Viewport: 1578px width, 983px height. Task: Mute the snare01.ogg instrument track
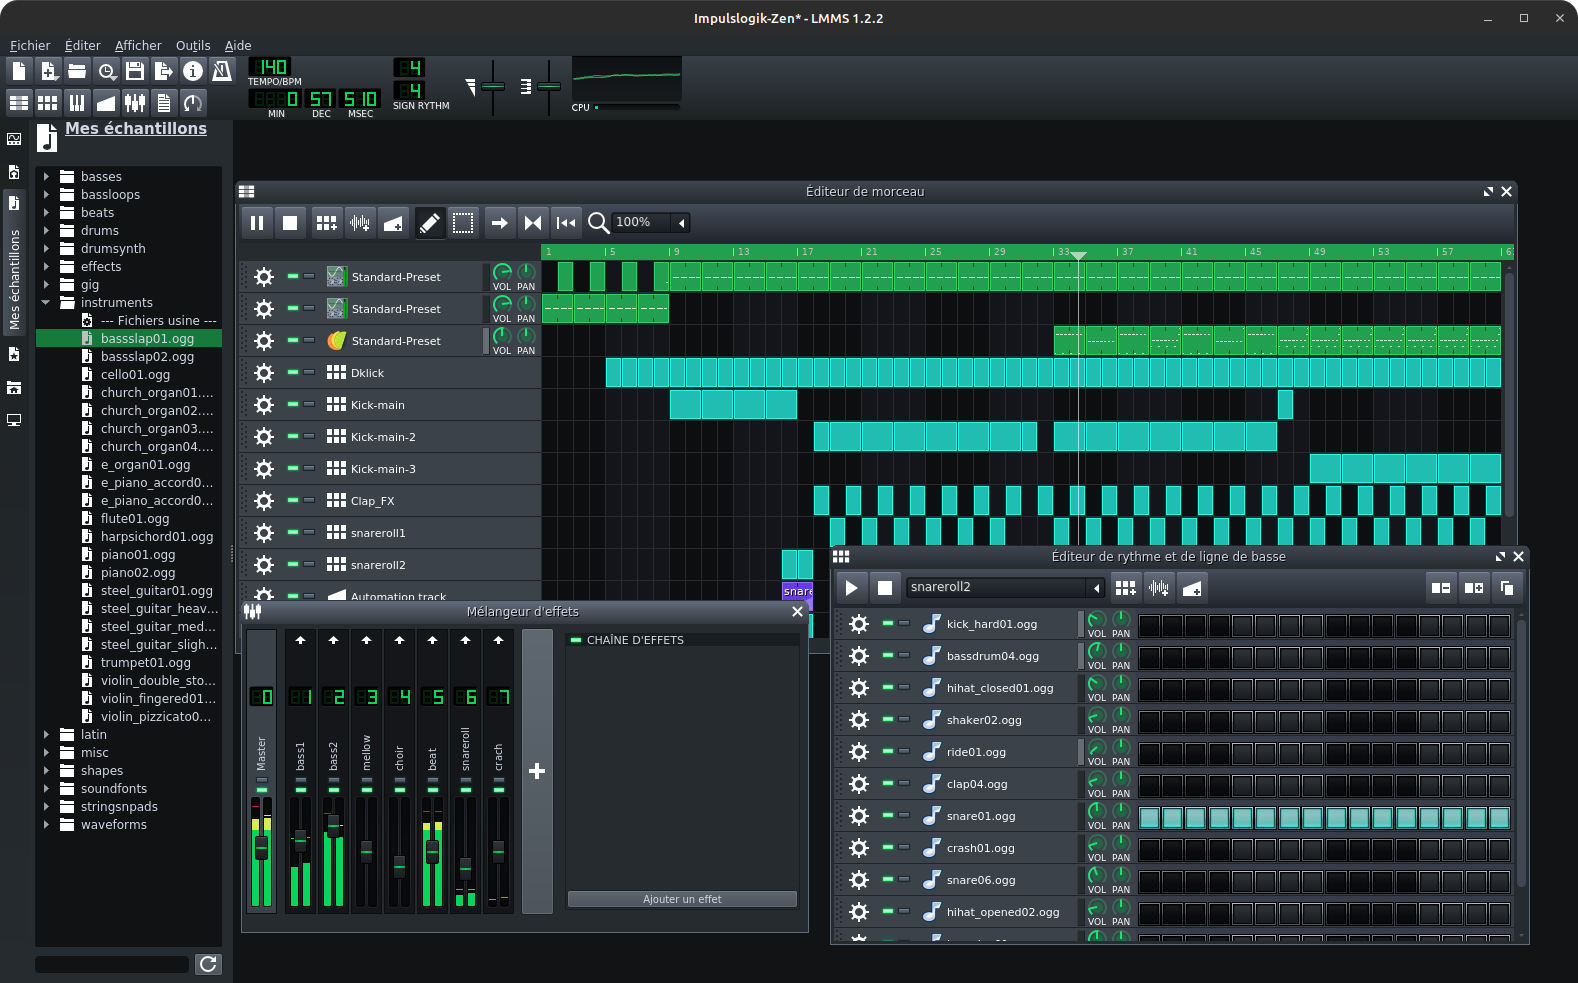(887, 815)
